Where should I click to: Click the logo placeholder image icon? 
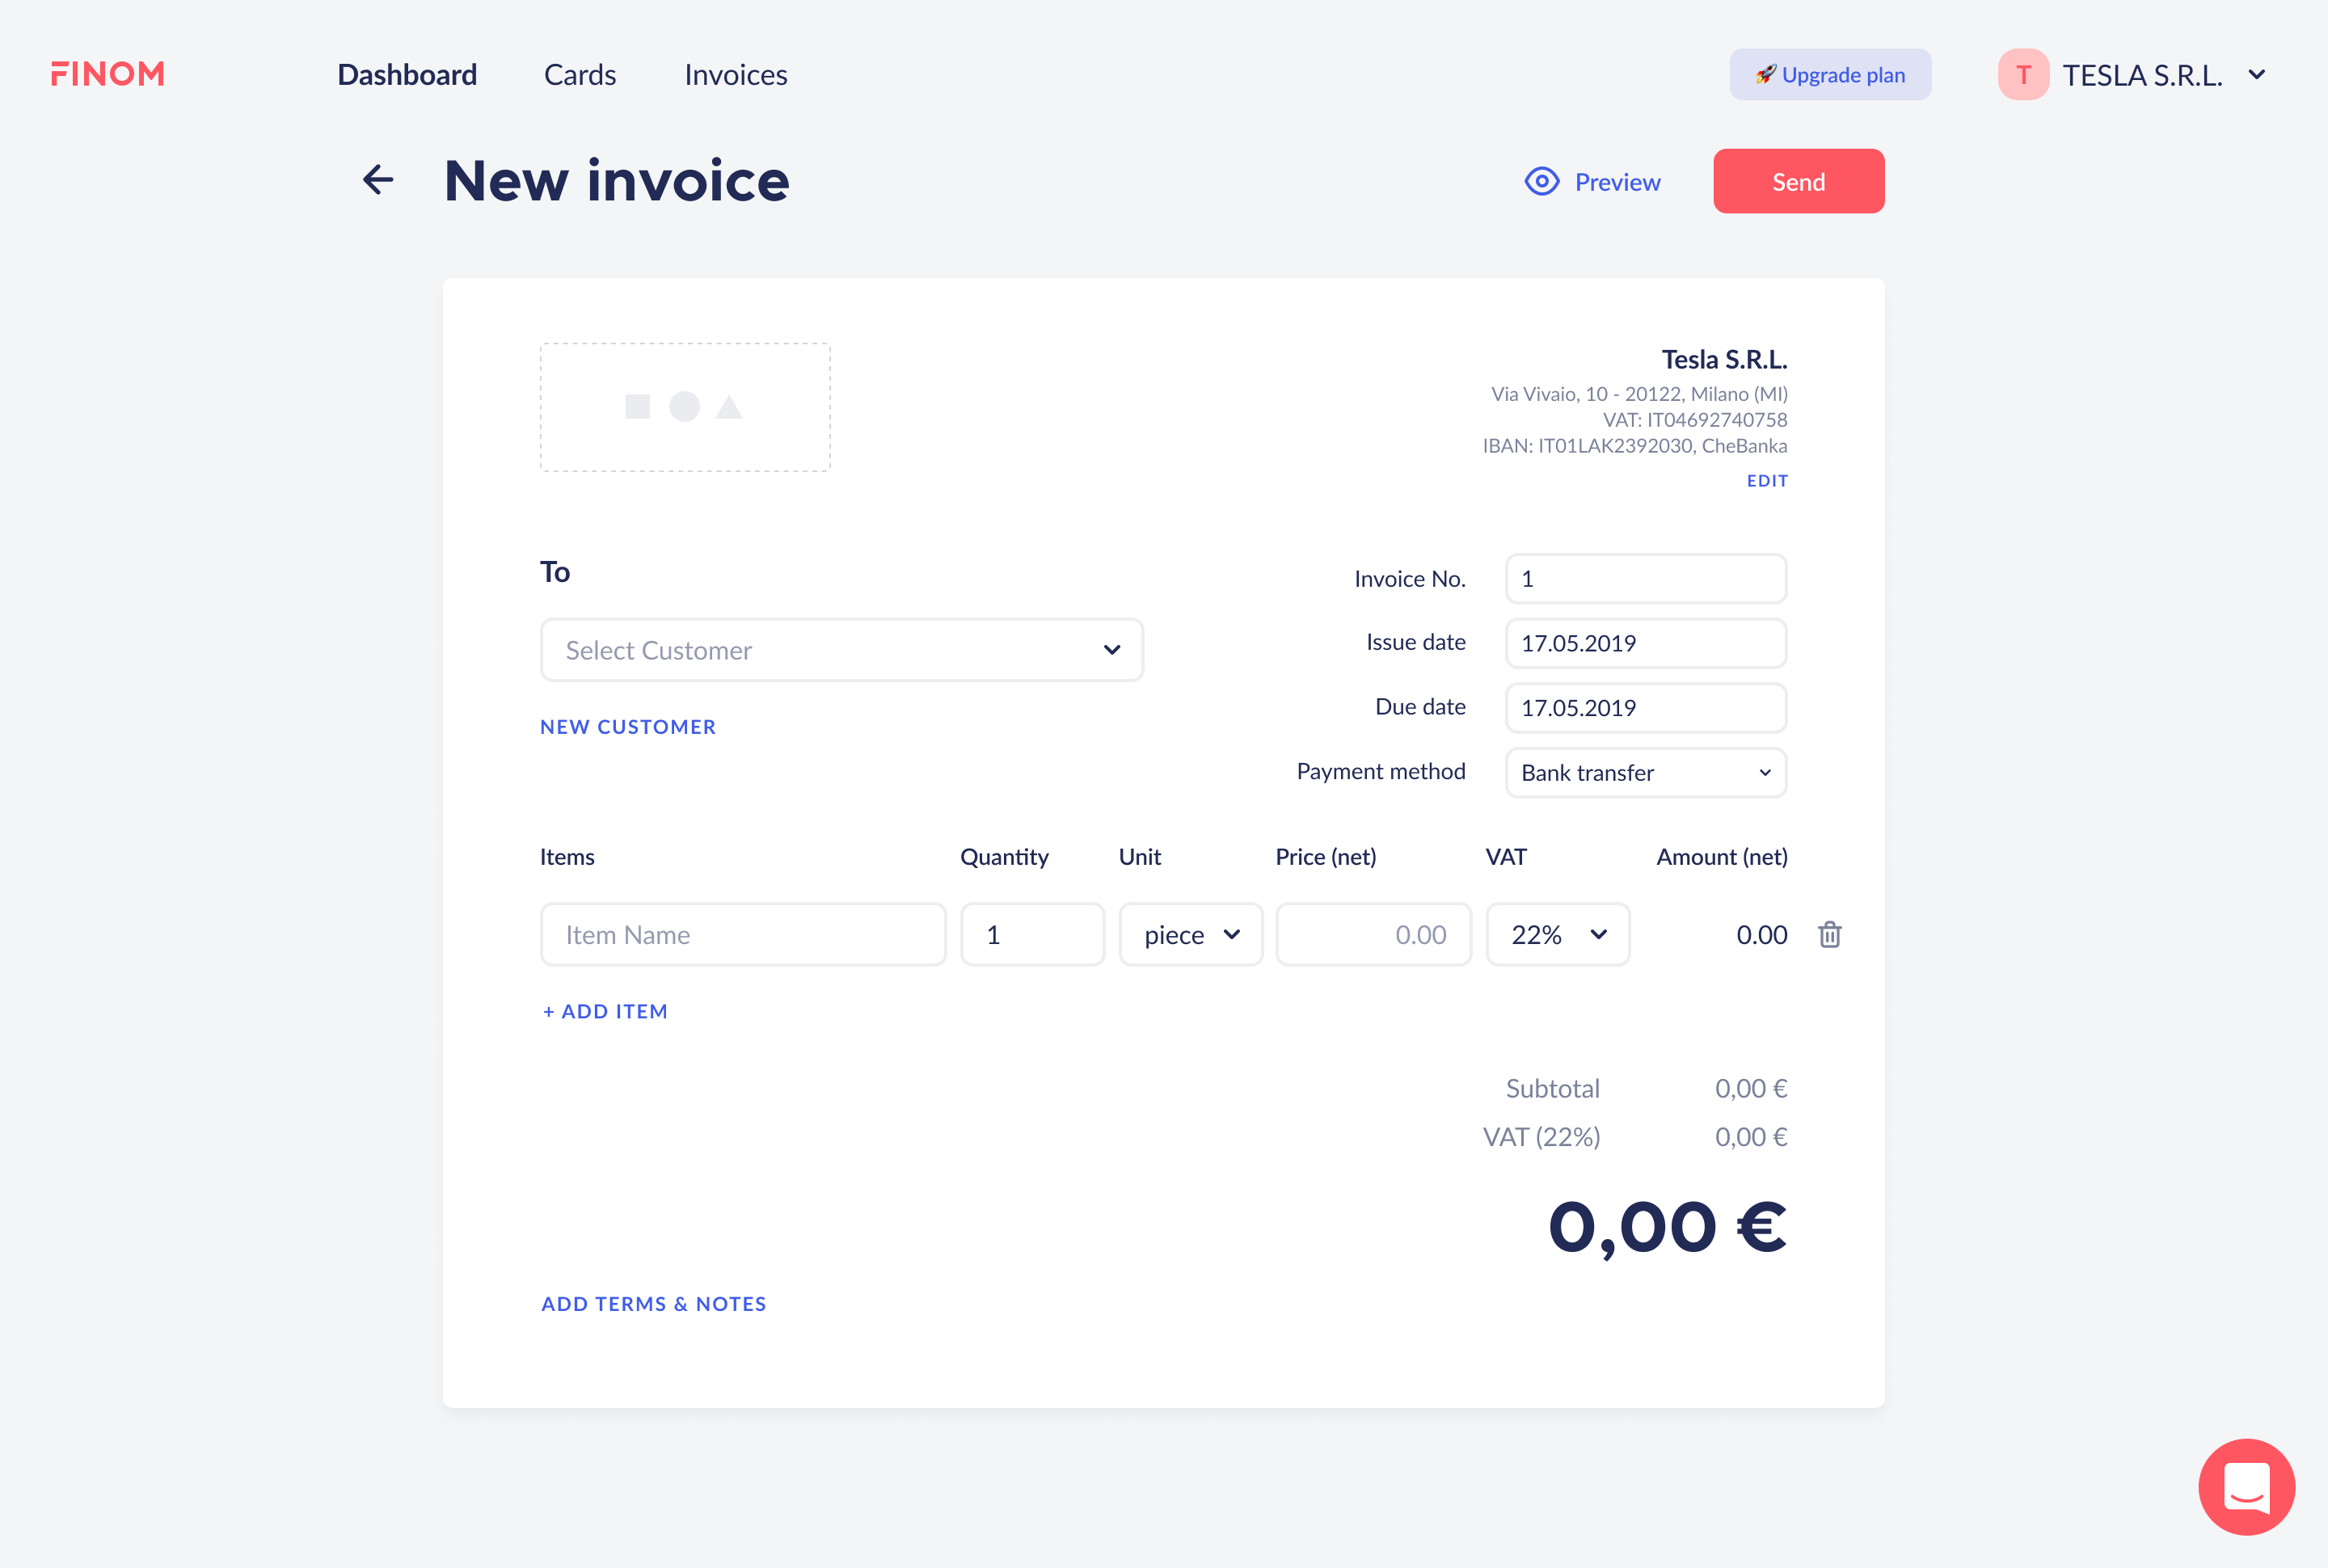[x=685, y=404]
